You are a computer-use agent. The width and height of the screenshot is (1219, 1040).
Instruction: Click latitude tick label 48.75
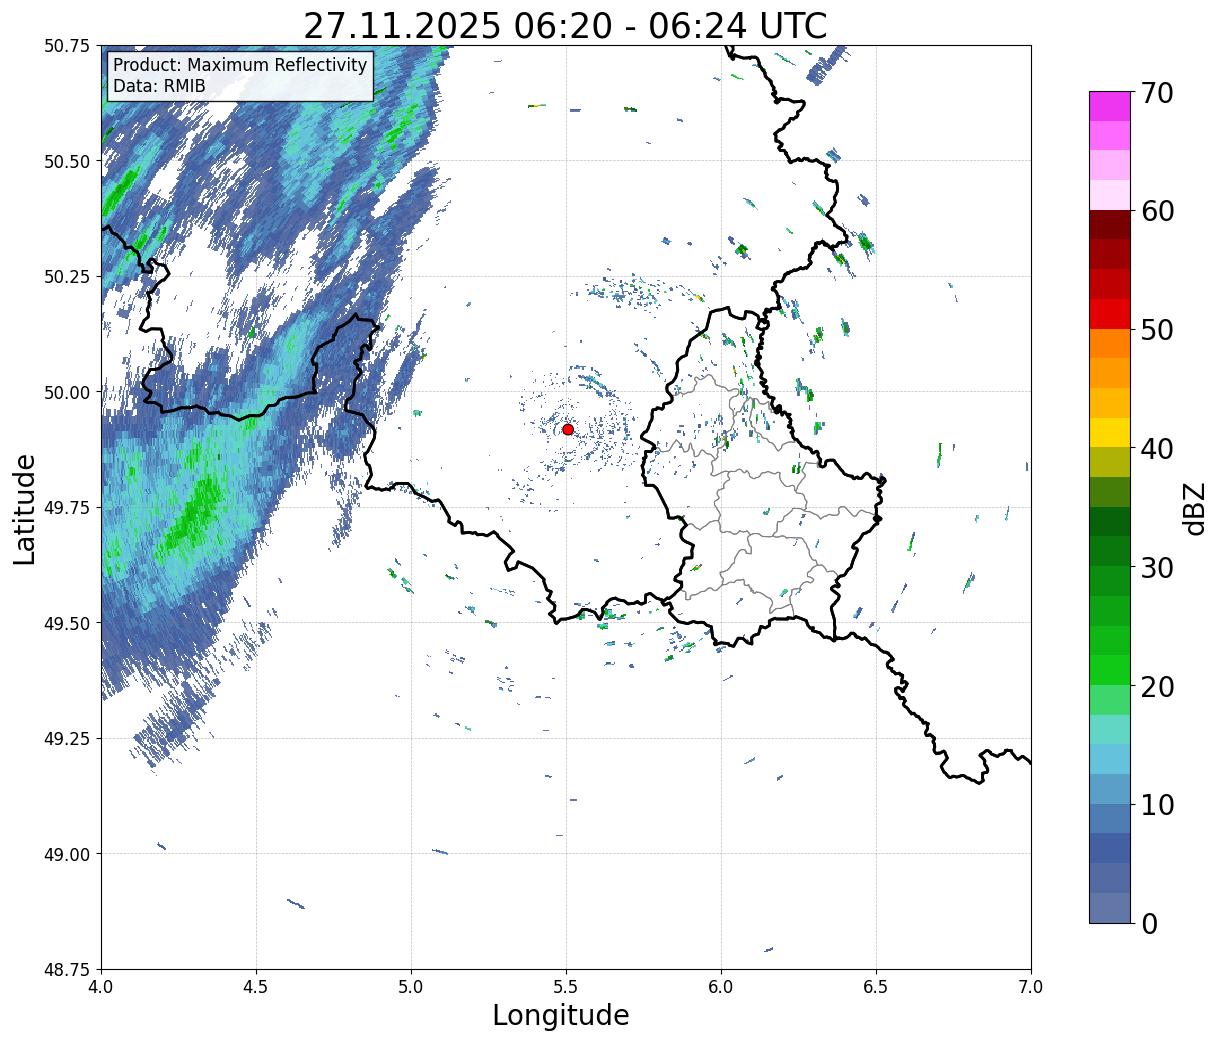point(68,969)
